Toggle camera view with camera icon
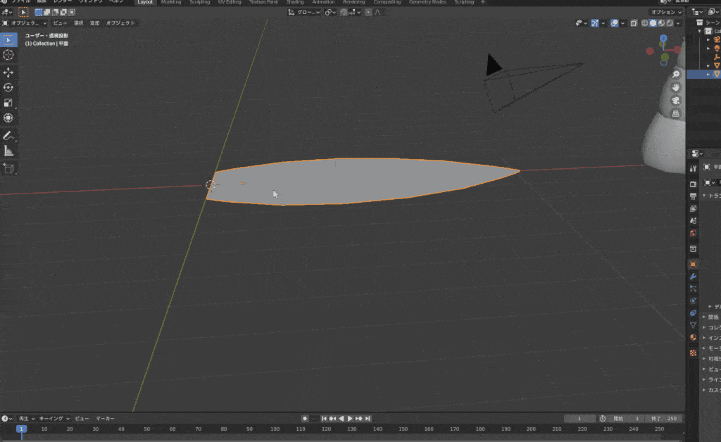721x442 pixels. pyautogui.click(x=676, y=100)
